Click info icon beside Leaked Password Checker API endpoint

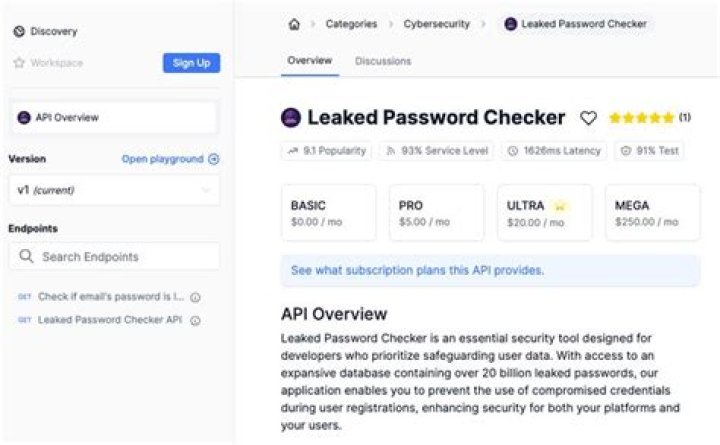(x=196, y=321)
